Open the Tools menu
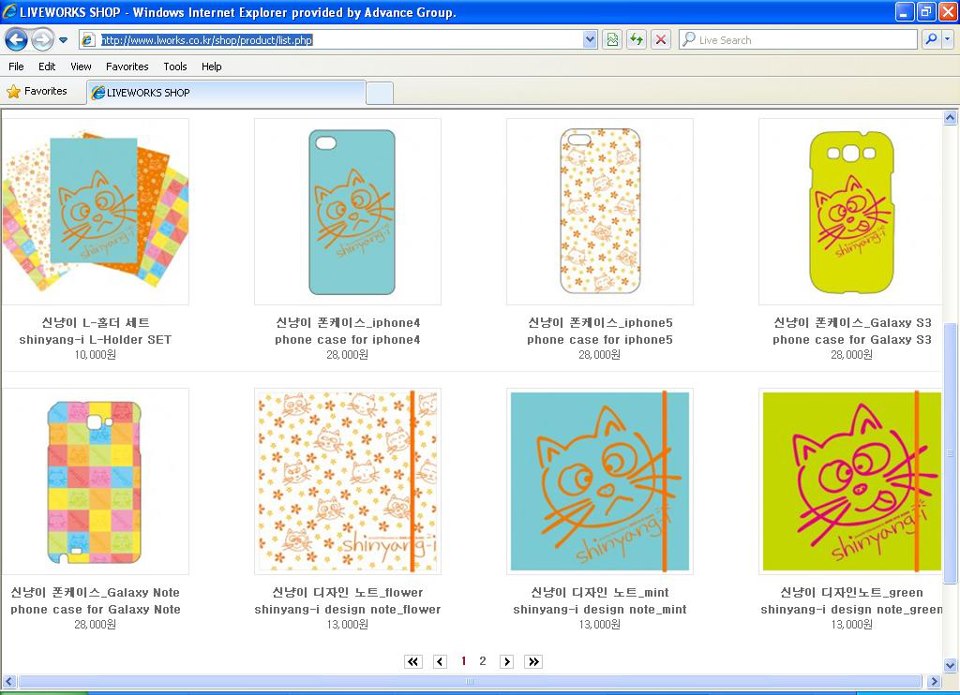The width and height of the screenshot is (960, 695). click(x=175, y=67)
